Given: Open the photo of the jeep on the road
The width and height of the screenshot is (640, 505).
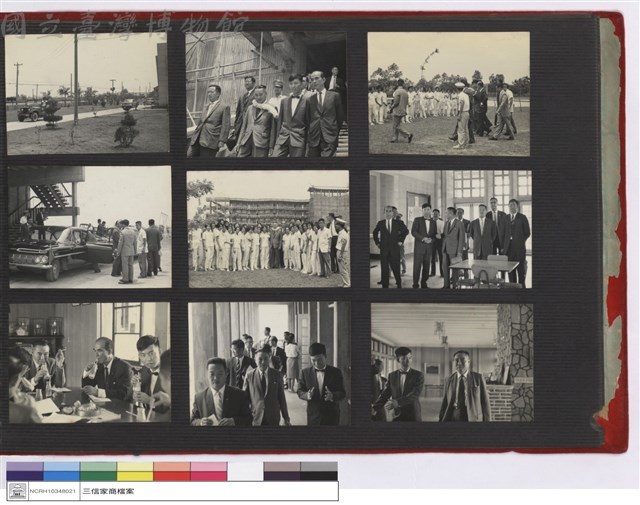Looking at the screenshot, I should point(87,93).
